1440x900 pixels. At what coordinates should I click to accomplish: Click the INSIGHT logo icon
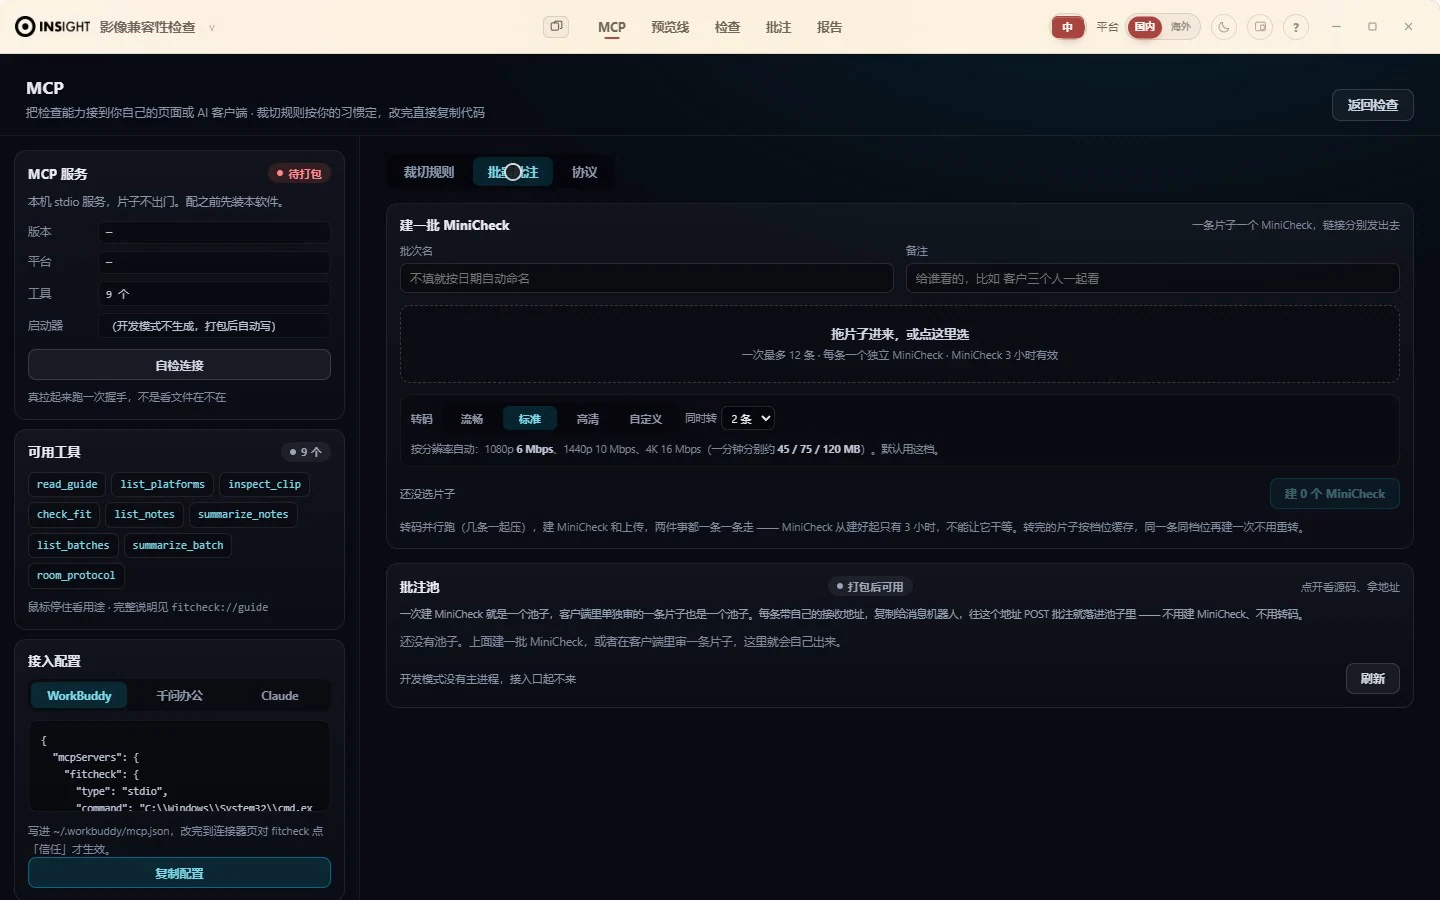(25, 27)
